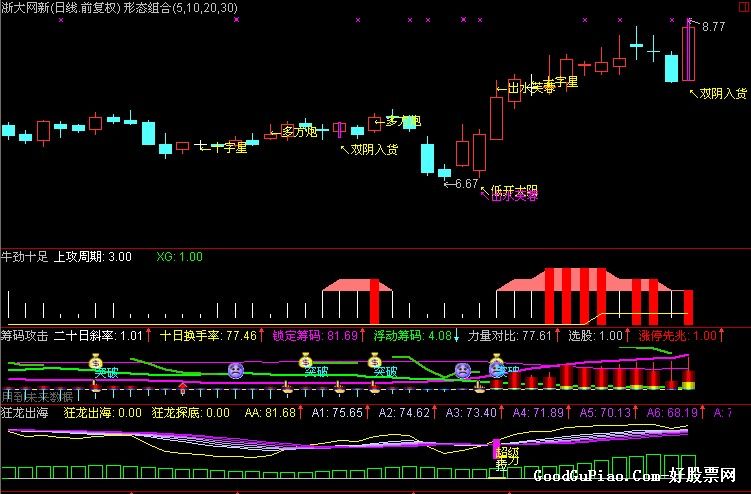This screenshot has width=751, height=494.
Task: Click the magenta 出水芙蓉 label under the low
Action: pyautogui.click(x=514, y=196)
